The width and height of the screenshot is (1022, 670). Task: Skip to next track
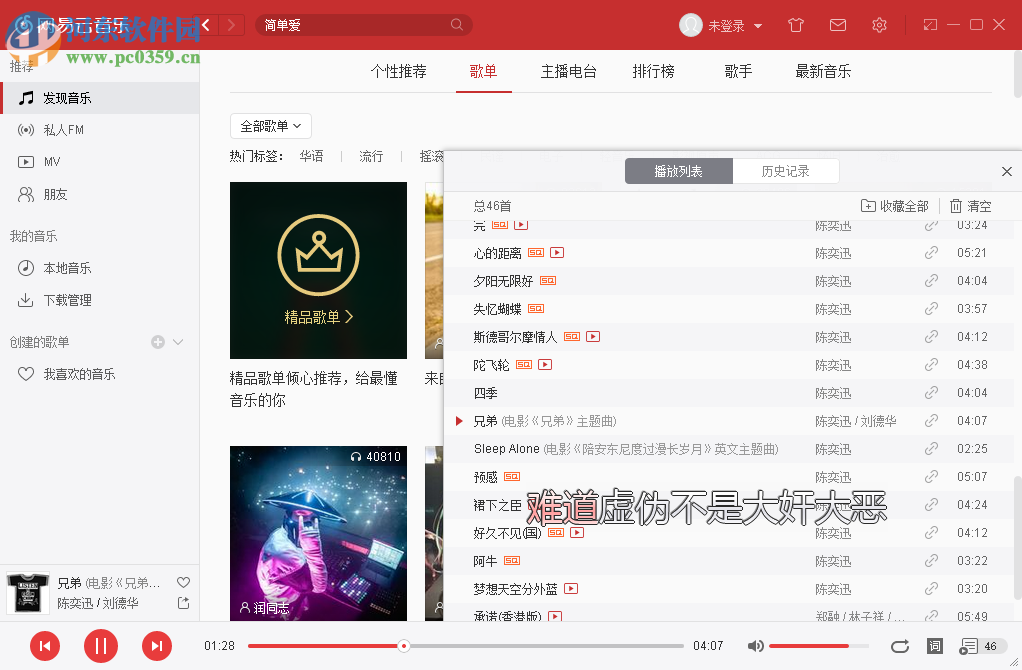tap(157, 646)
